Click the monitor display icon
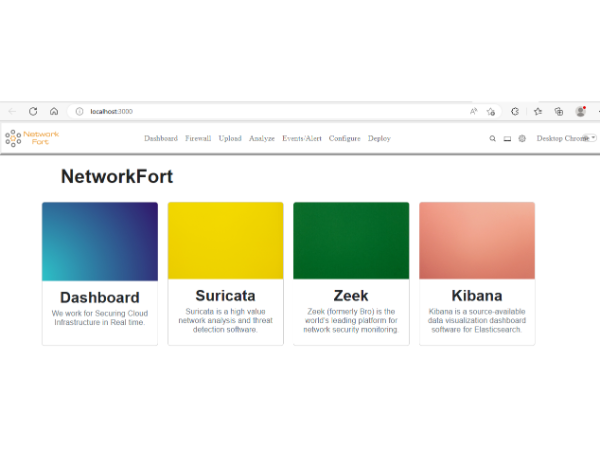 pos(507,139)
